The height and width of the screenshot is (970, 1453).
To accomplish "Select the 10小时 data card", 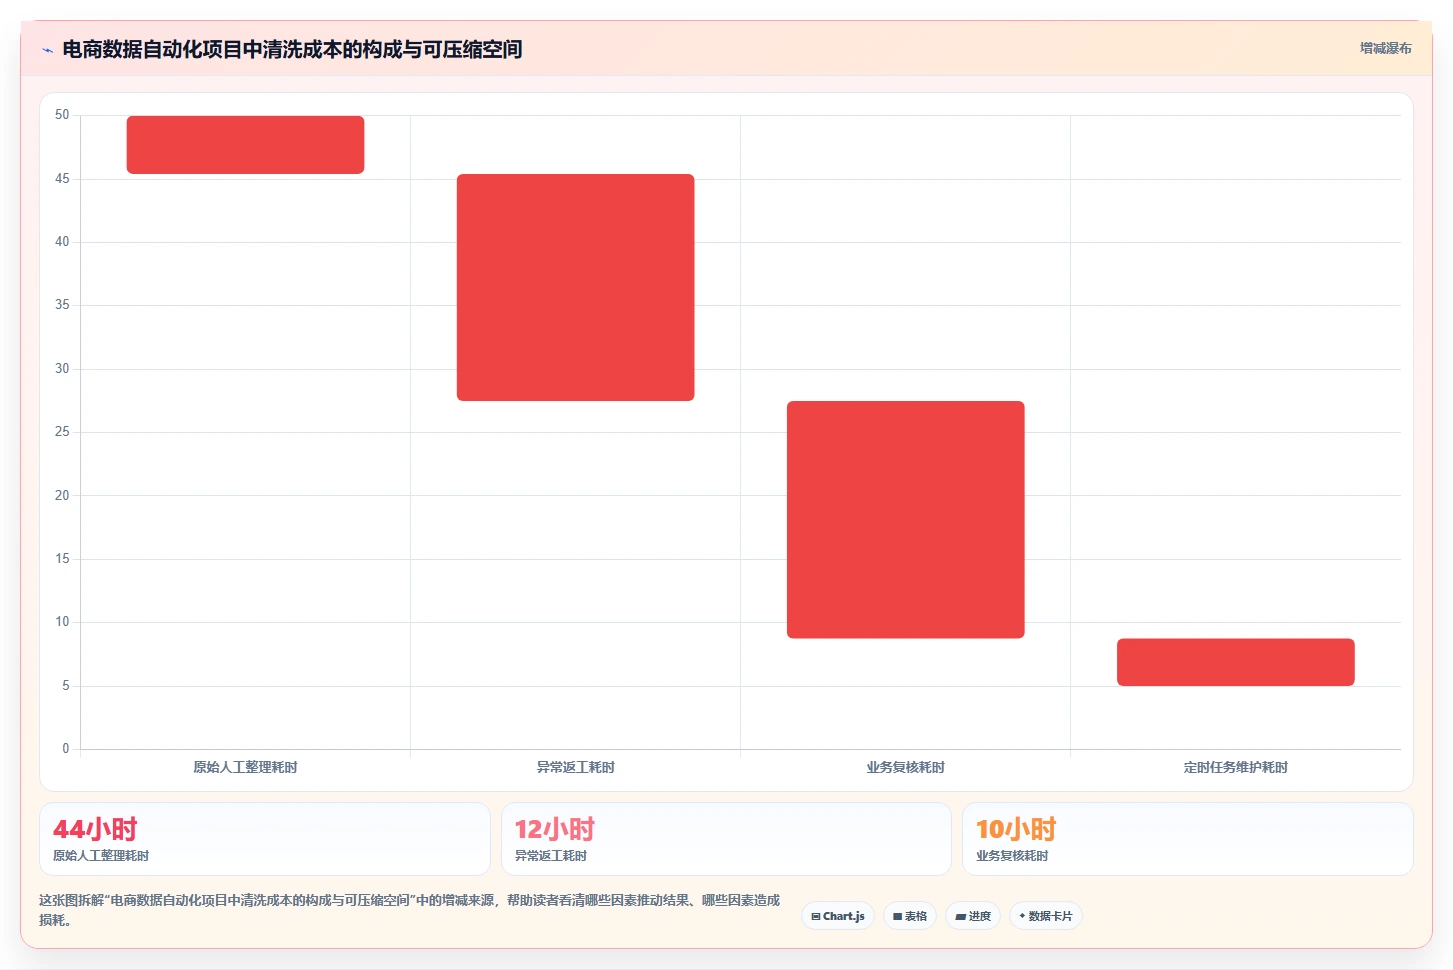I will [1187, 839].
